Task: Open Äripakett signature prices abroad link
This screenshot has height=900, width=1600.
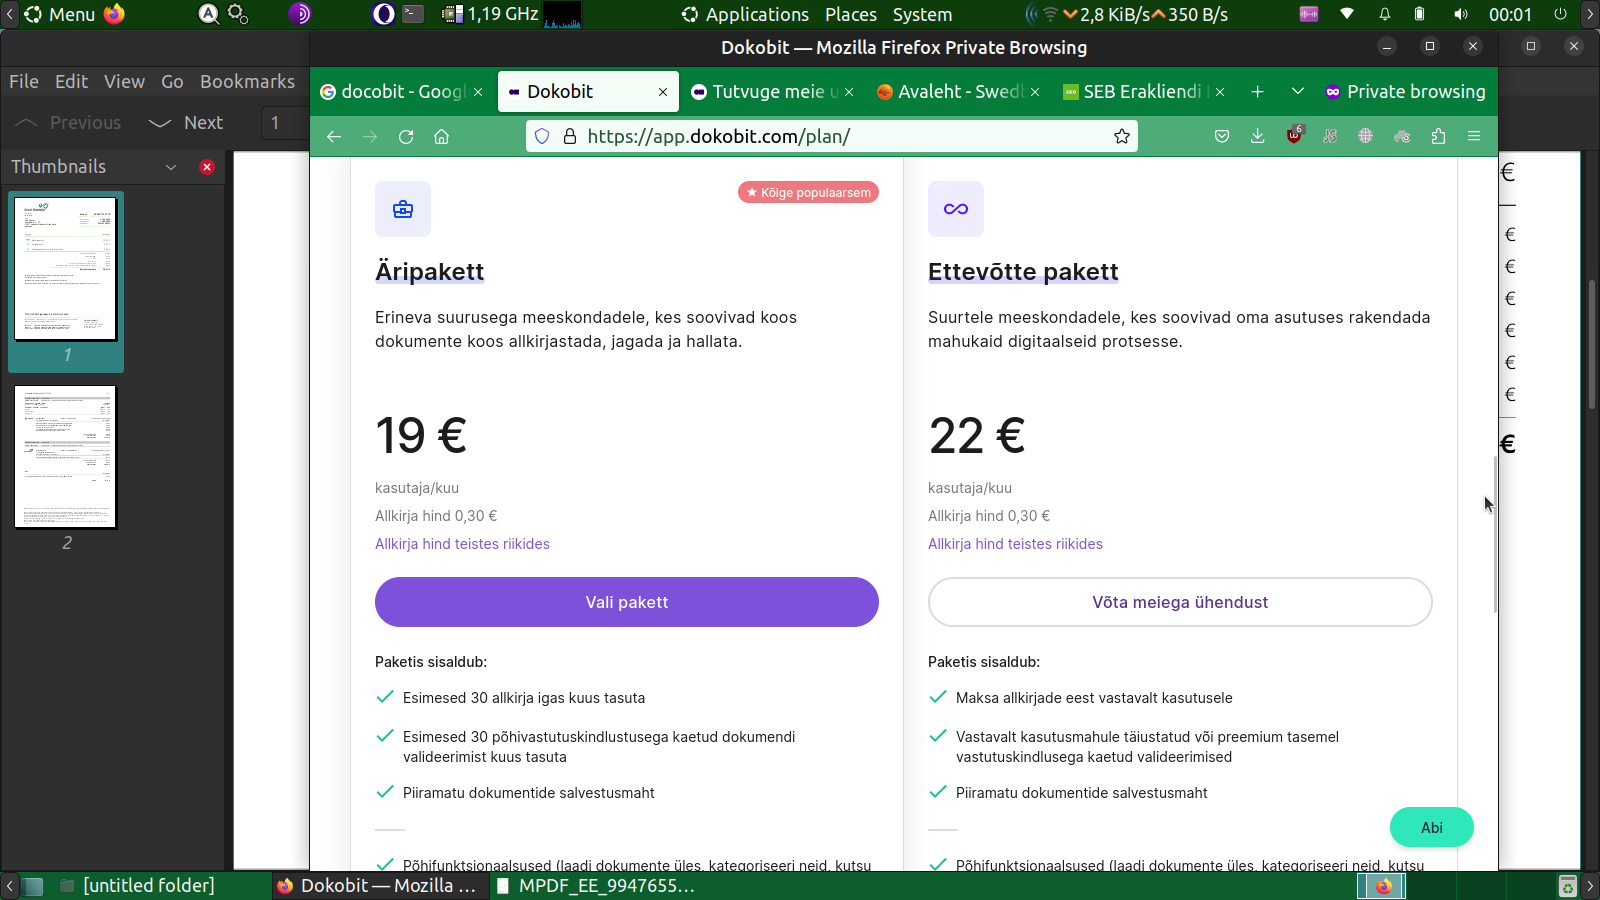Action: [462, 544]
